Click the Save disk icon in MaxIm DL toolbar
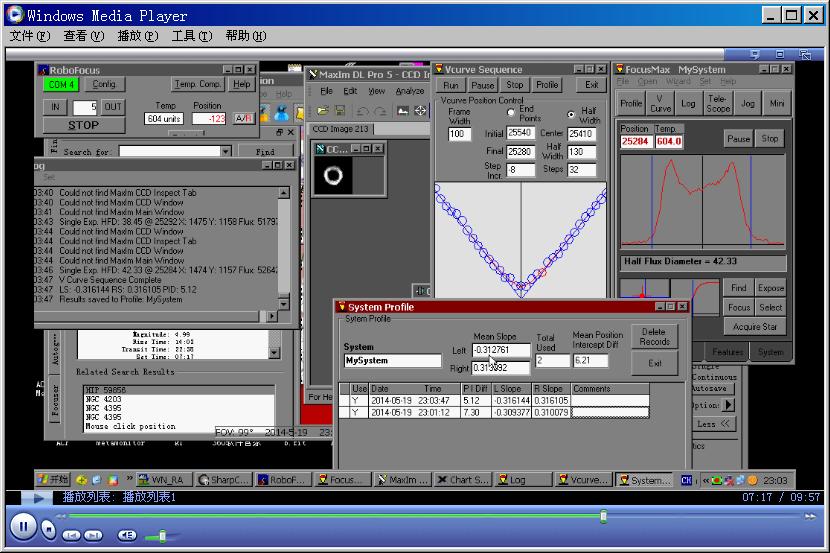This screenshot has height=553, width=830. coord(340,111)
